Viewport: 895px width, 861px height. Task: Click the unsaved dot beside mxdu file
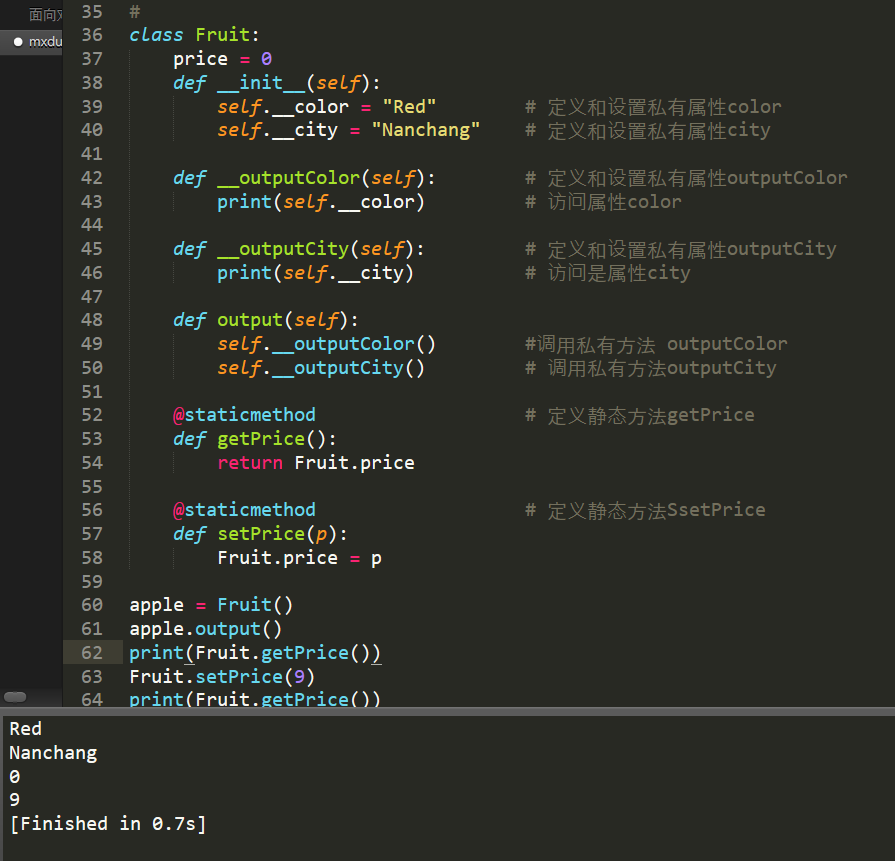coord(18,42)
